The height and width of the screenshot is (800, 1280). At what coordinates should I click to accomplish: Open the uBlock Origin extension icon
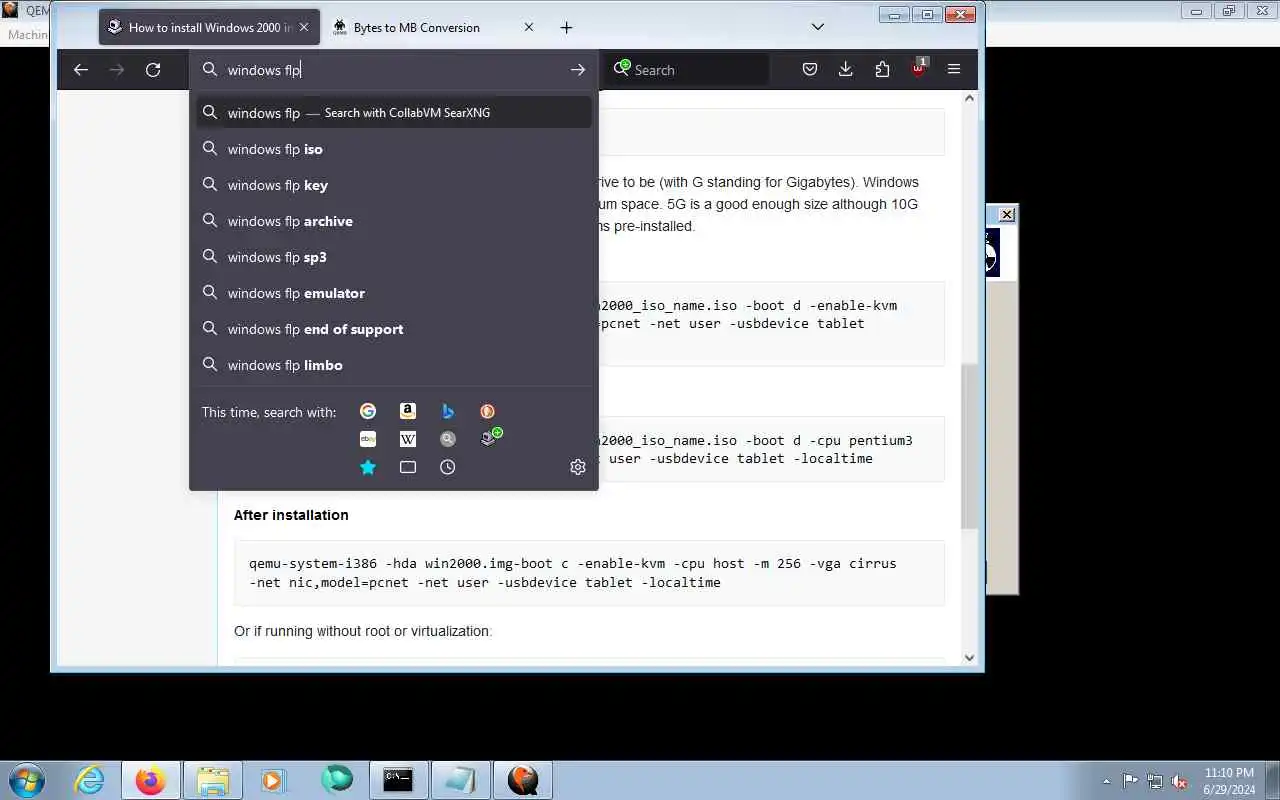pyautogui.click(x=919, y=69)
